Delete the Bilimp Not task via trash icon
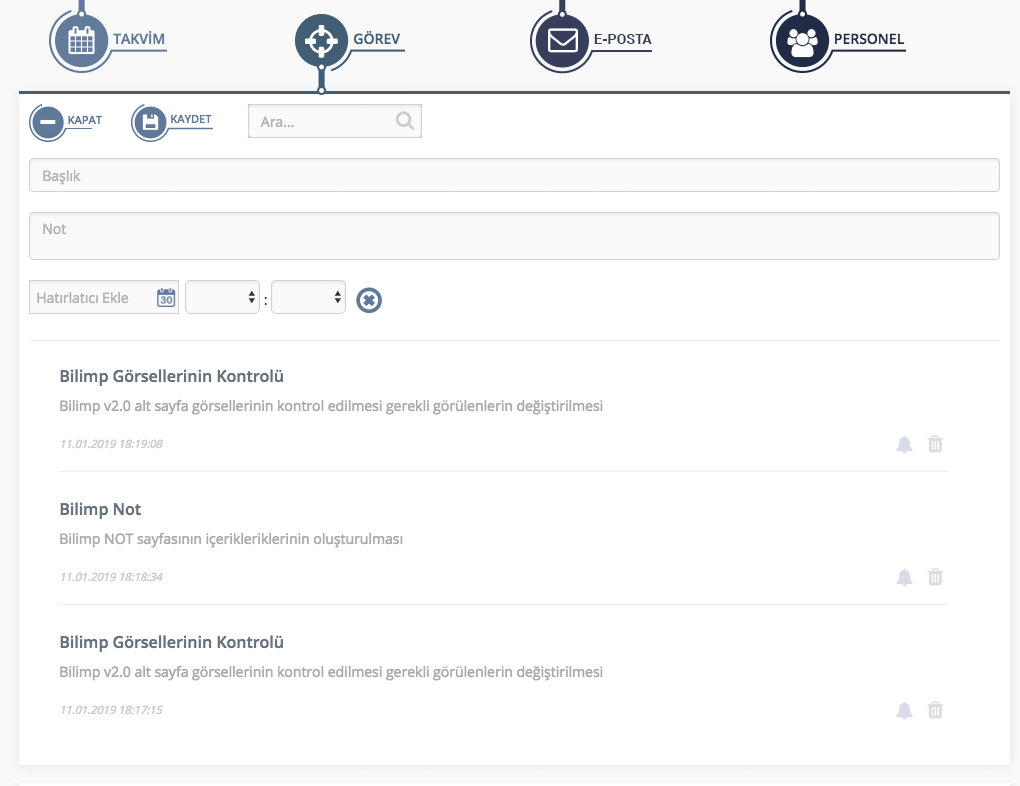 935,577
